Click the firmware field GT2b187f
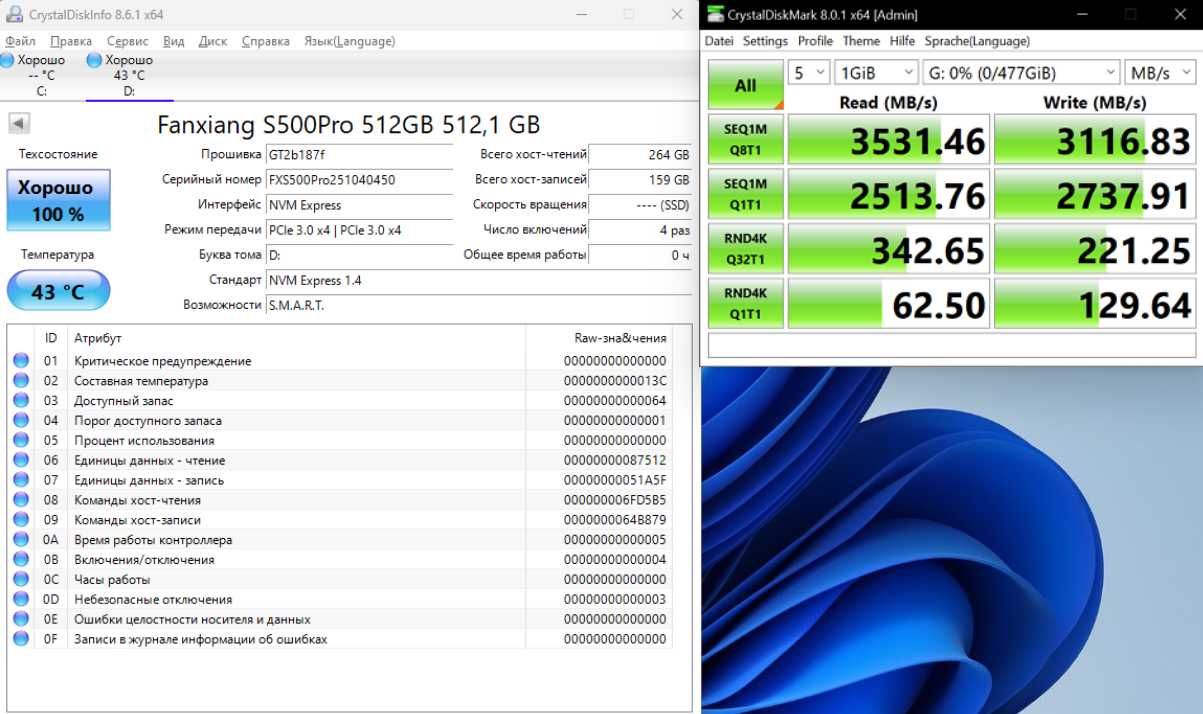Screen dimensions: 1203x714 tap(359, 155)
